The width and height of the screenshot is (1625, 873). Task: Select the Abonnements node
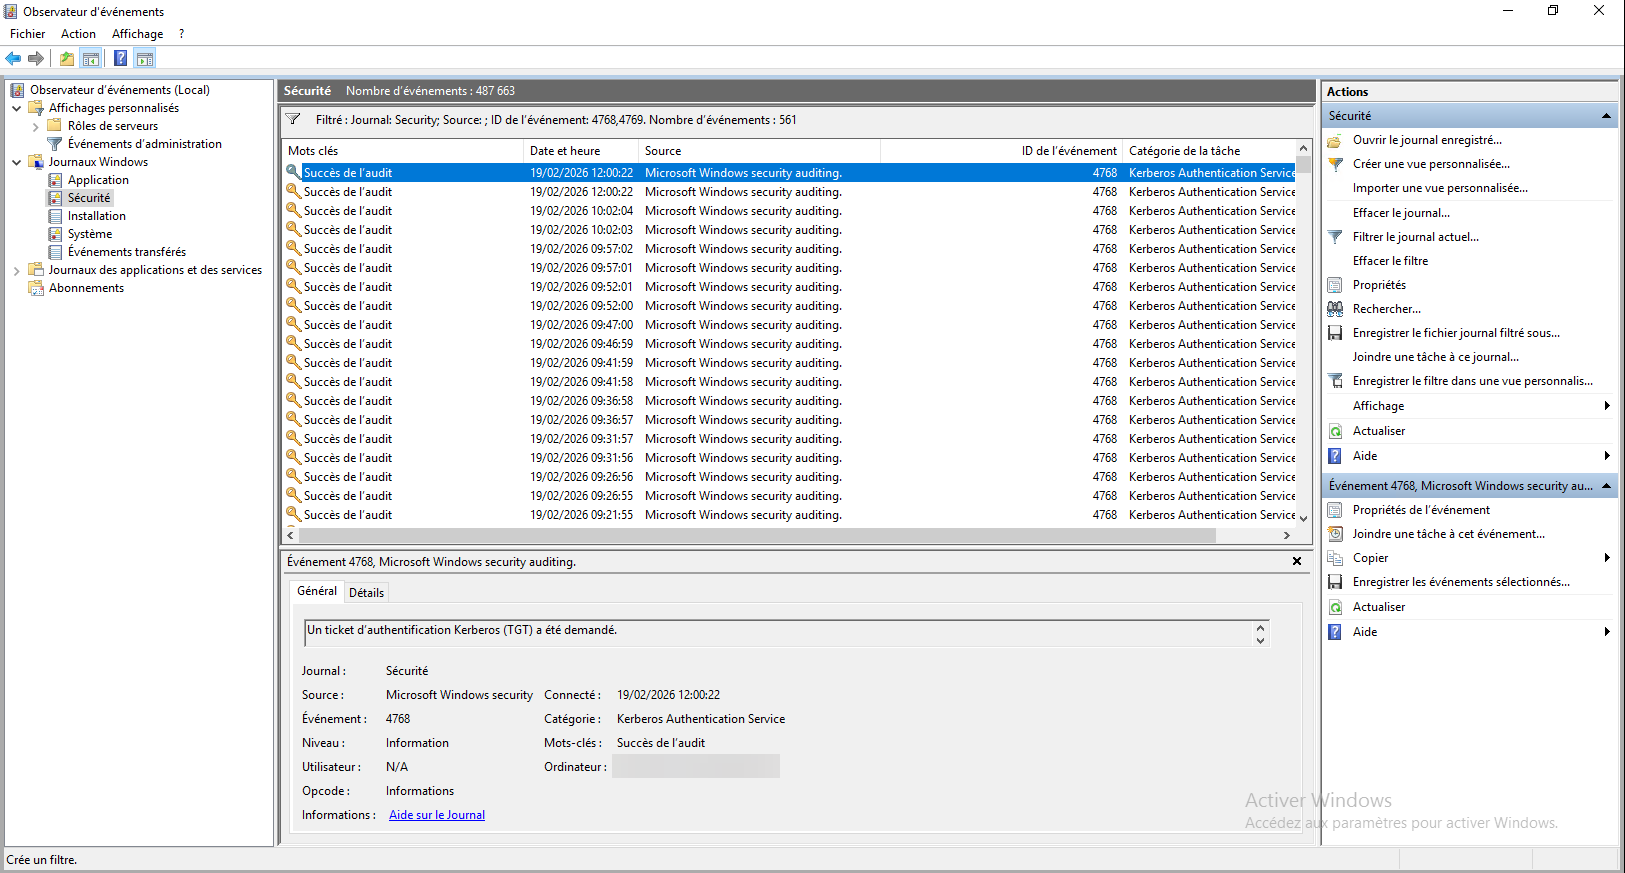click(87, 288)
